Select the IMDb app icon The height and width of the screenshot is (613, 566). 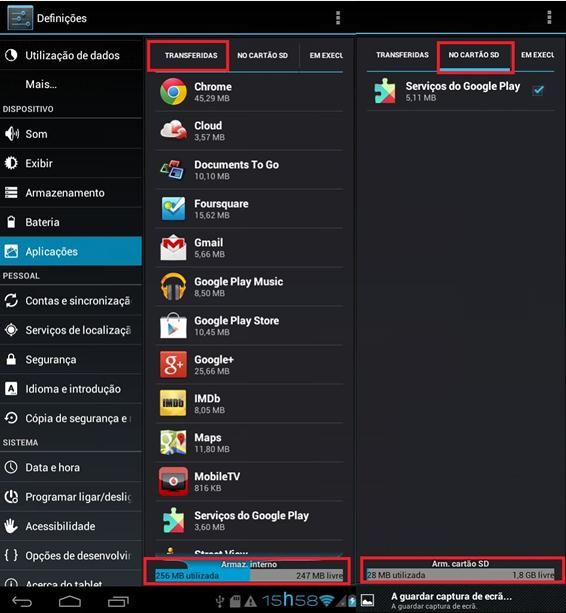pyautogui.click(x=173, y=403)
